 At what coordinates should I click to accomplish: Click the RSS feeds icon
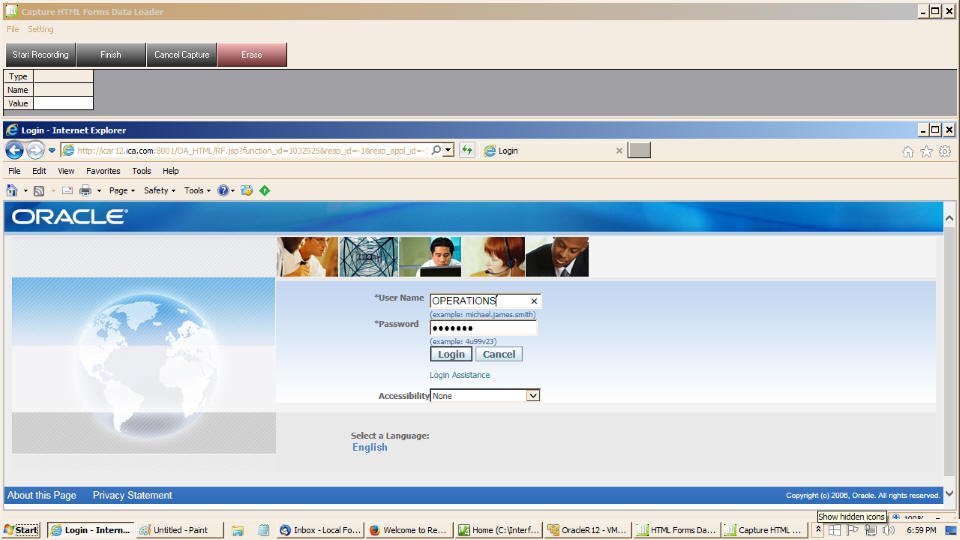(39, 191)
